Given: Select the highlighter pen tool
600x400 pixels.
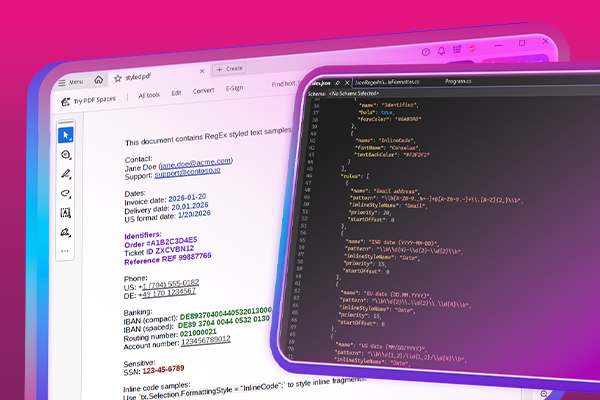Looking at the screenshot, I should (x=66, y=174).
